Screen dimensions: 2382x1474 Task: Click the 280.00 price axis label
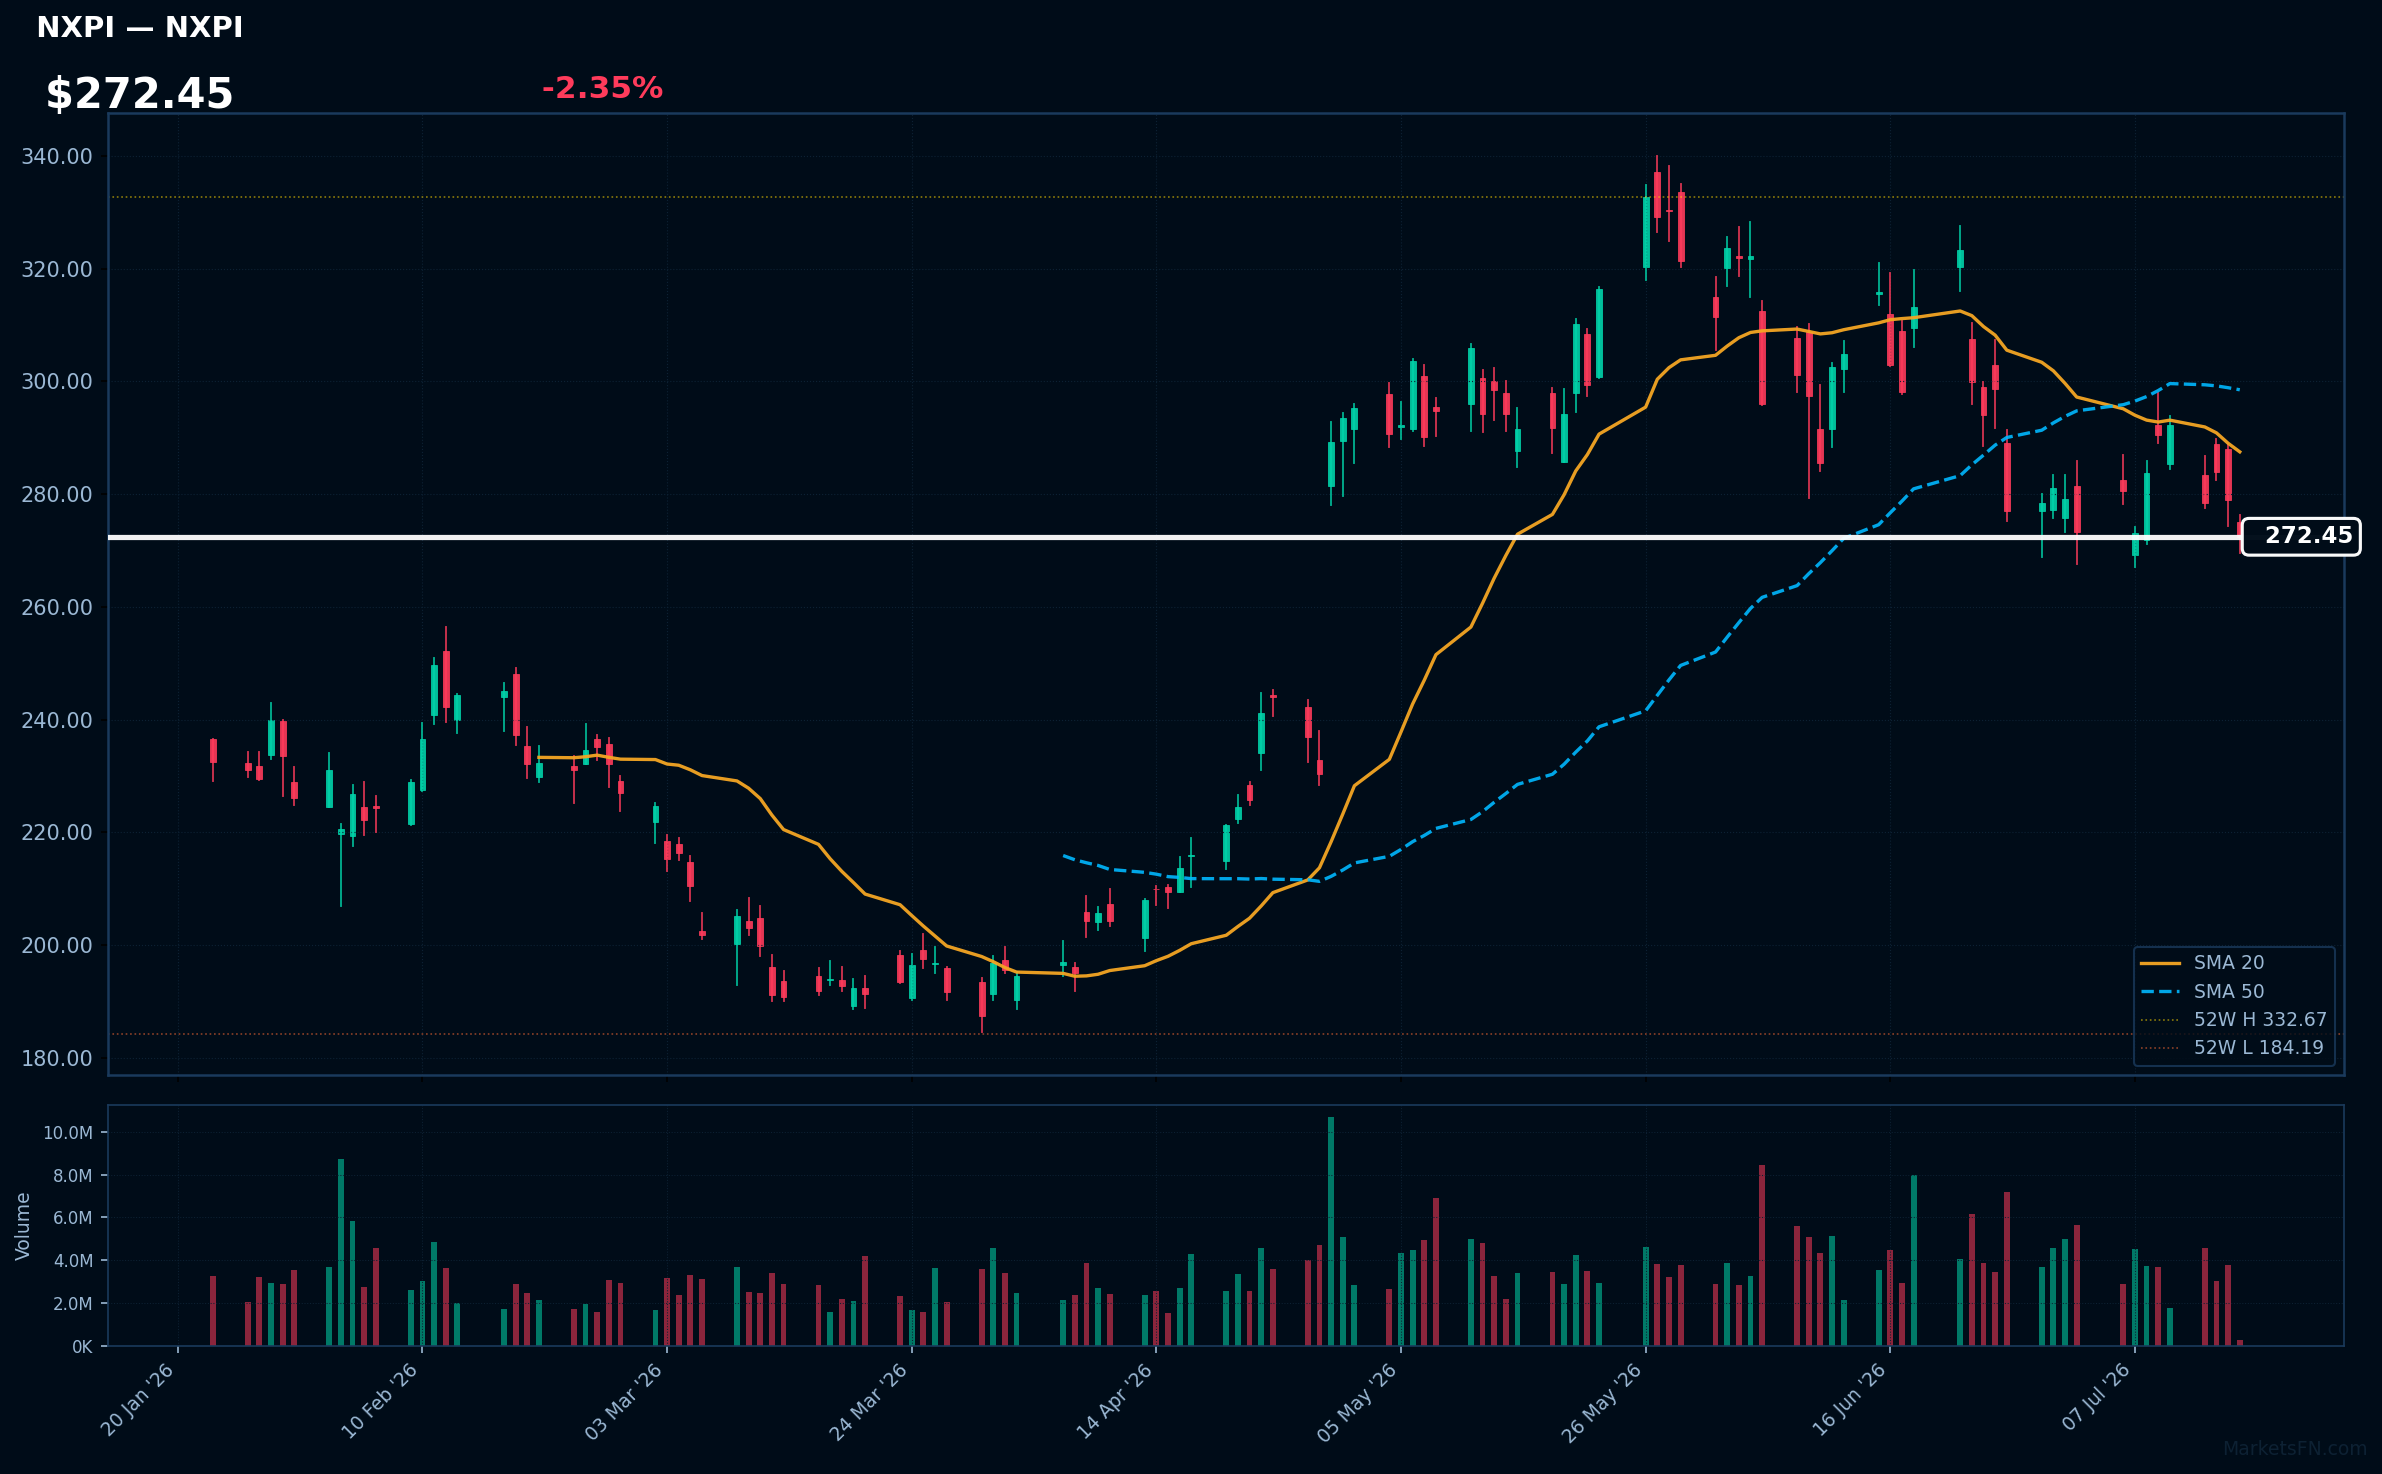click(57, 495)
